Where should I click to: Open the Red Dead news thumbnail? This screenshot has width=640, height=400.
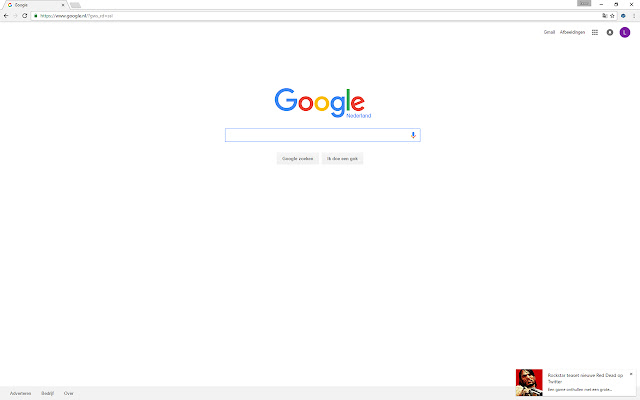click(529, 382)
